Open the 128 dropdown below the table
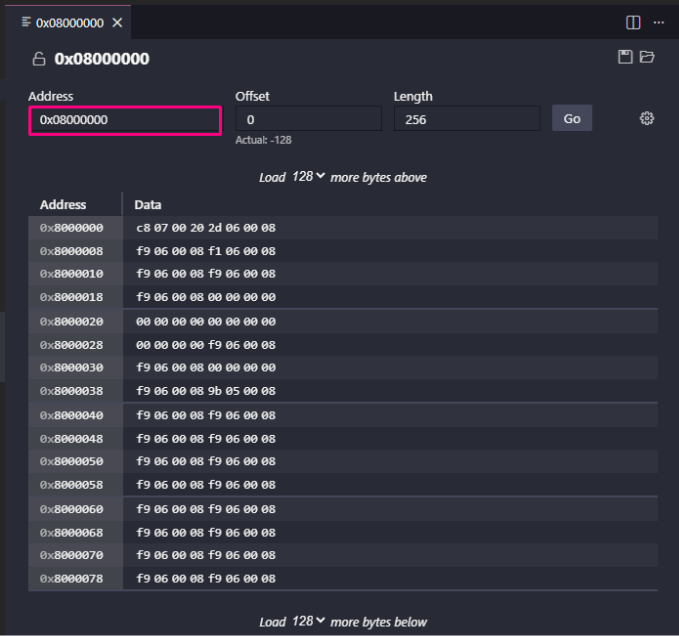Viewport: 679px width, 636px height. tap(308, 621)
